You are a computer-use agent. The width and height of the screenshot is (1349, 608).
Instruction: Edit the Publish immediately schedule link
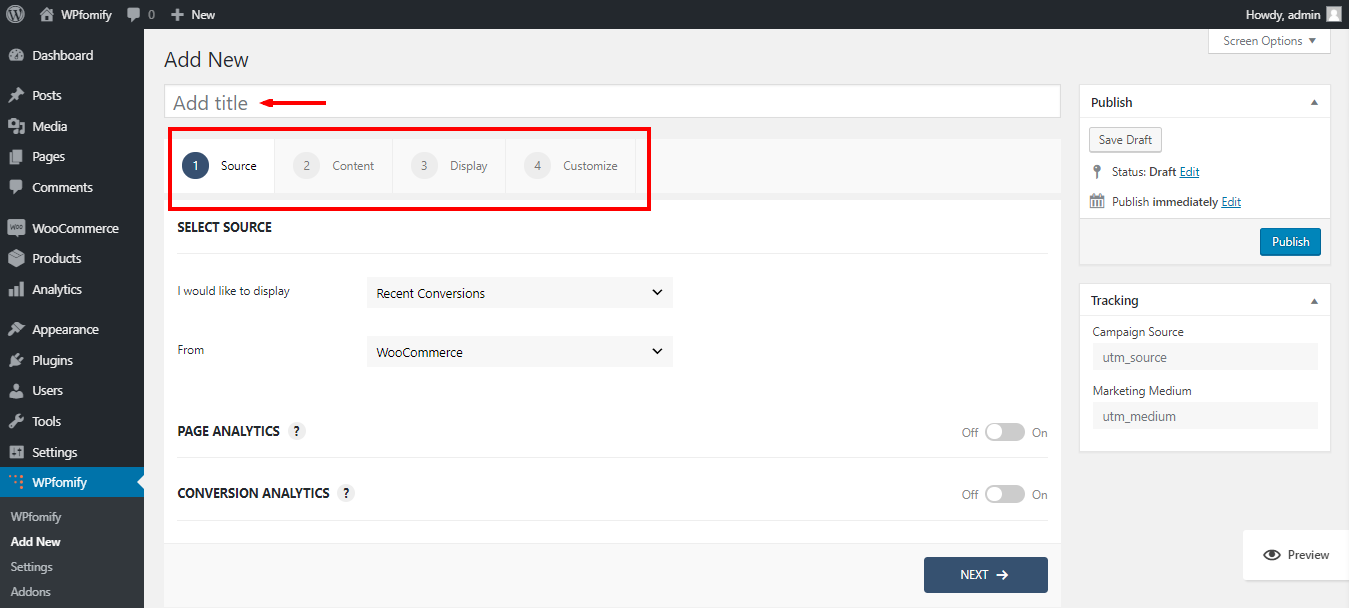[x=1231, y=202]
